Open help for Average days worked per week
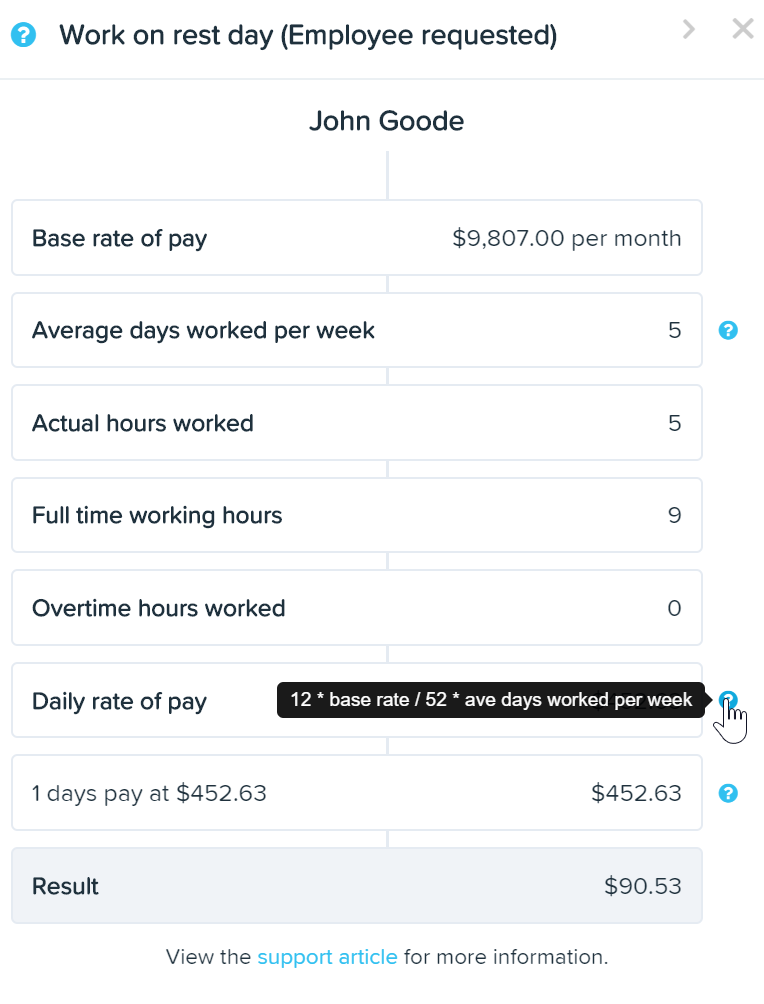 click(x=728, y=330)
